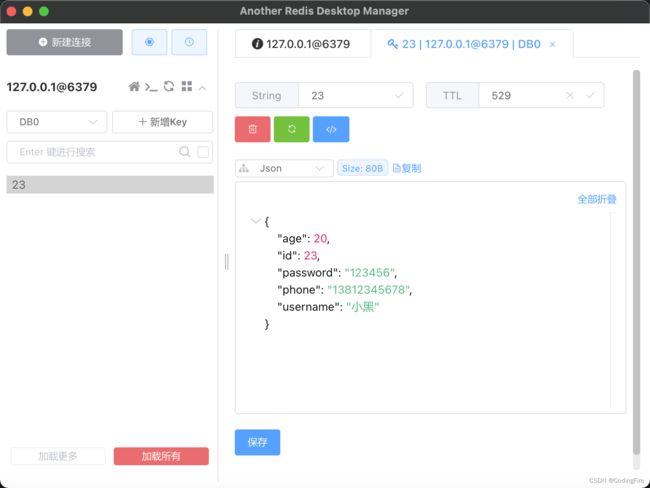650x488 pixels.
Task: Clear TTL with the X icon
Action: coord(570,95)
